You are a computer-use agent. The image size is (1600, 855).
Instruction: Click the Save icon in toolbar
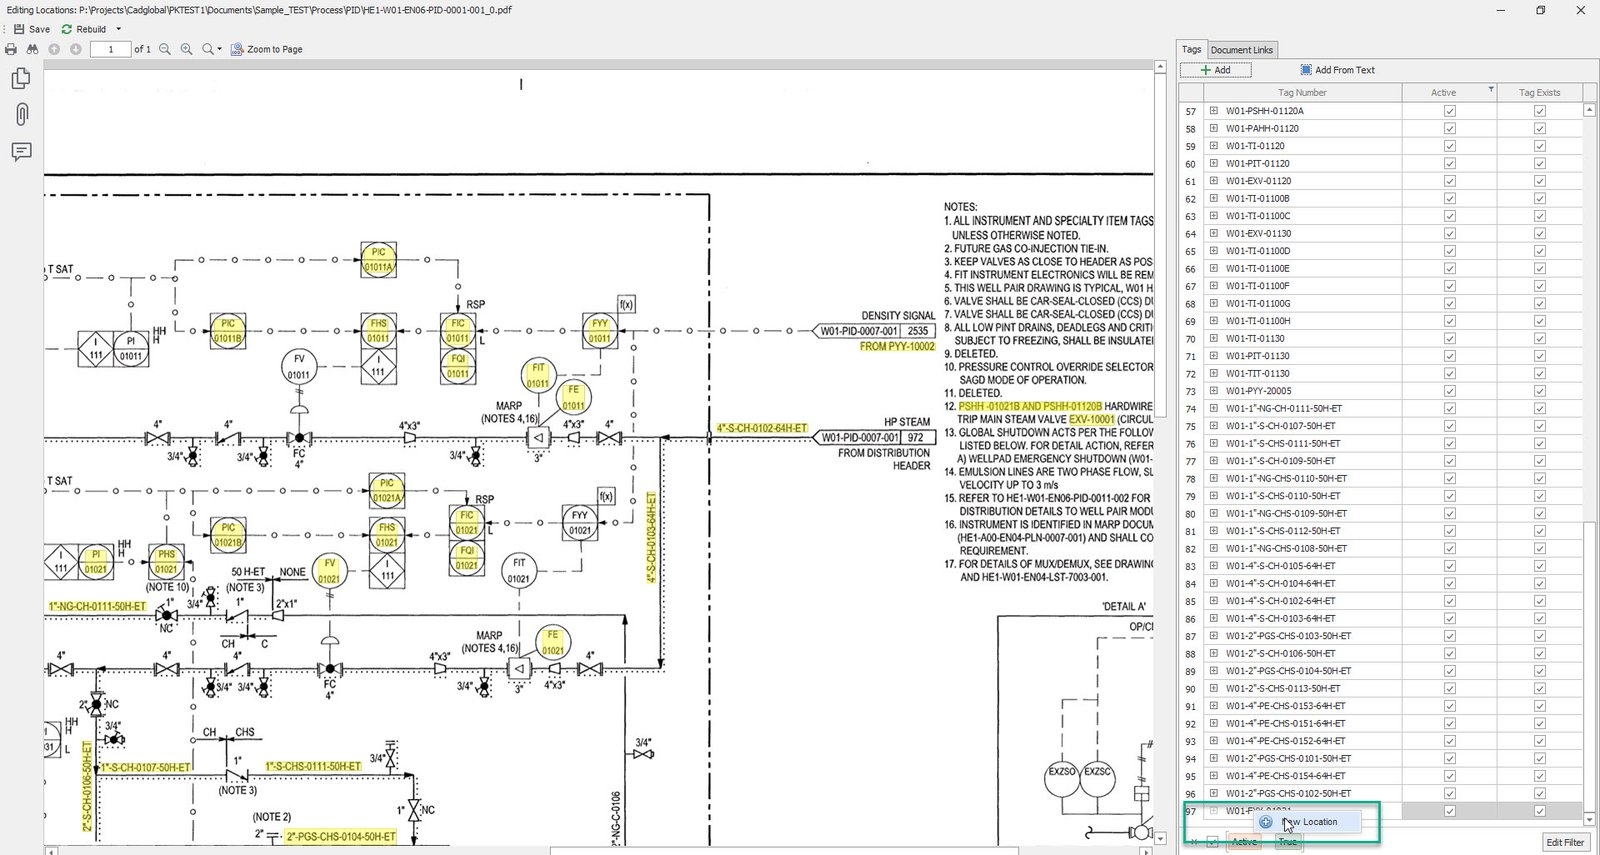click(x=19, y=29)
